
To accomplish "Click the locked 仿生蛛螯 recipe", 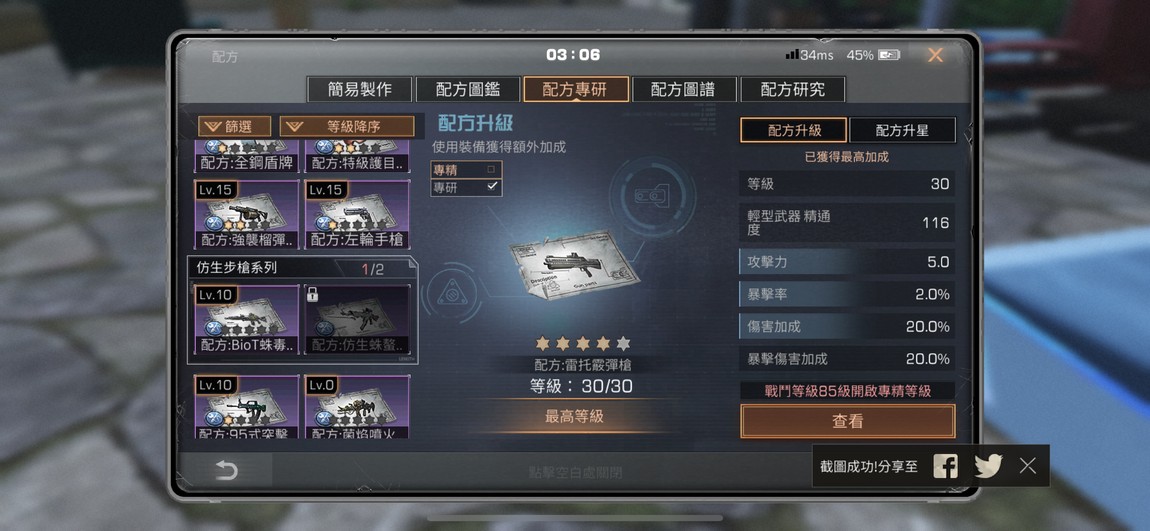I will tap(358, 320).
